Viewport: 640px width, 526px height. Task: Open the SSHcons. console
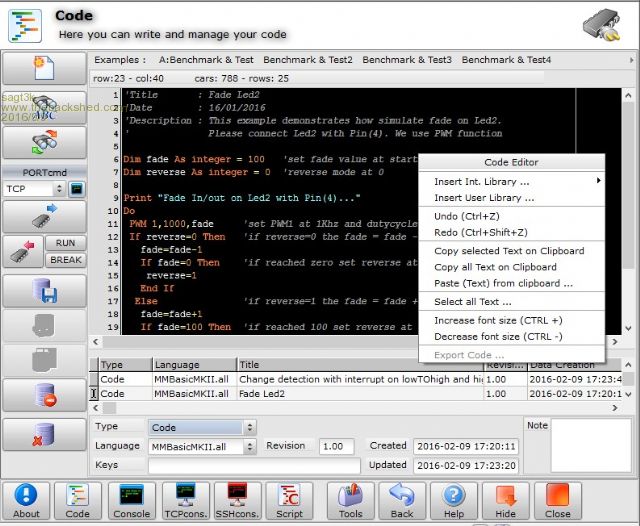point(237,499)
